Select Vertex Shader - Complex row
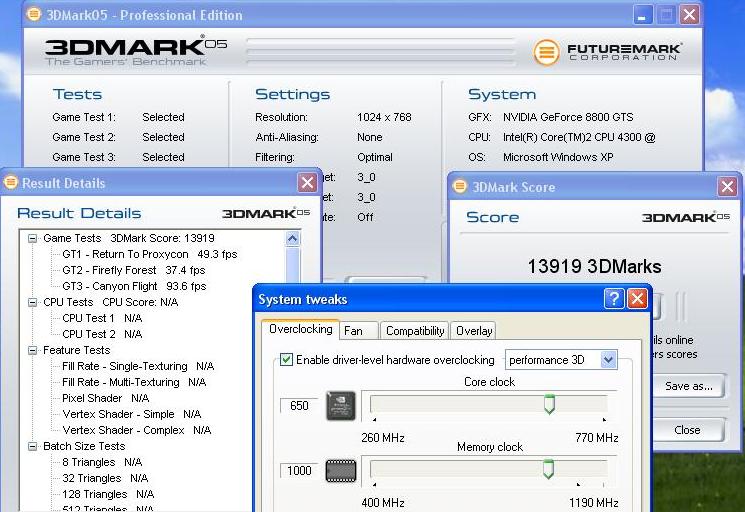Viewport: 745px width, 512px height. [x=137, y=430]
